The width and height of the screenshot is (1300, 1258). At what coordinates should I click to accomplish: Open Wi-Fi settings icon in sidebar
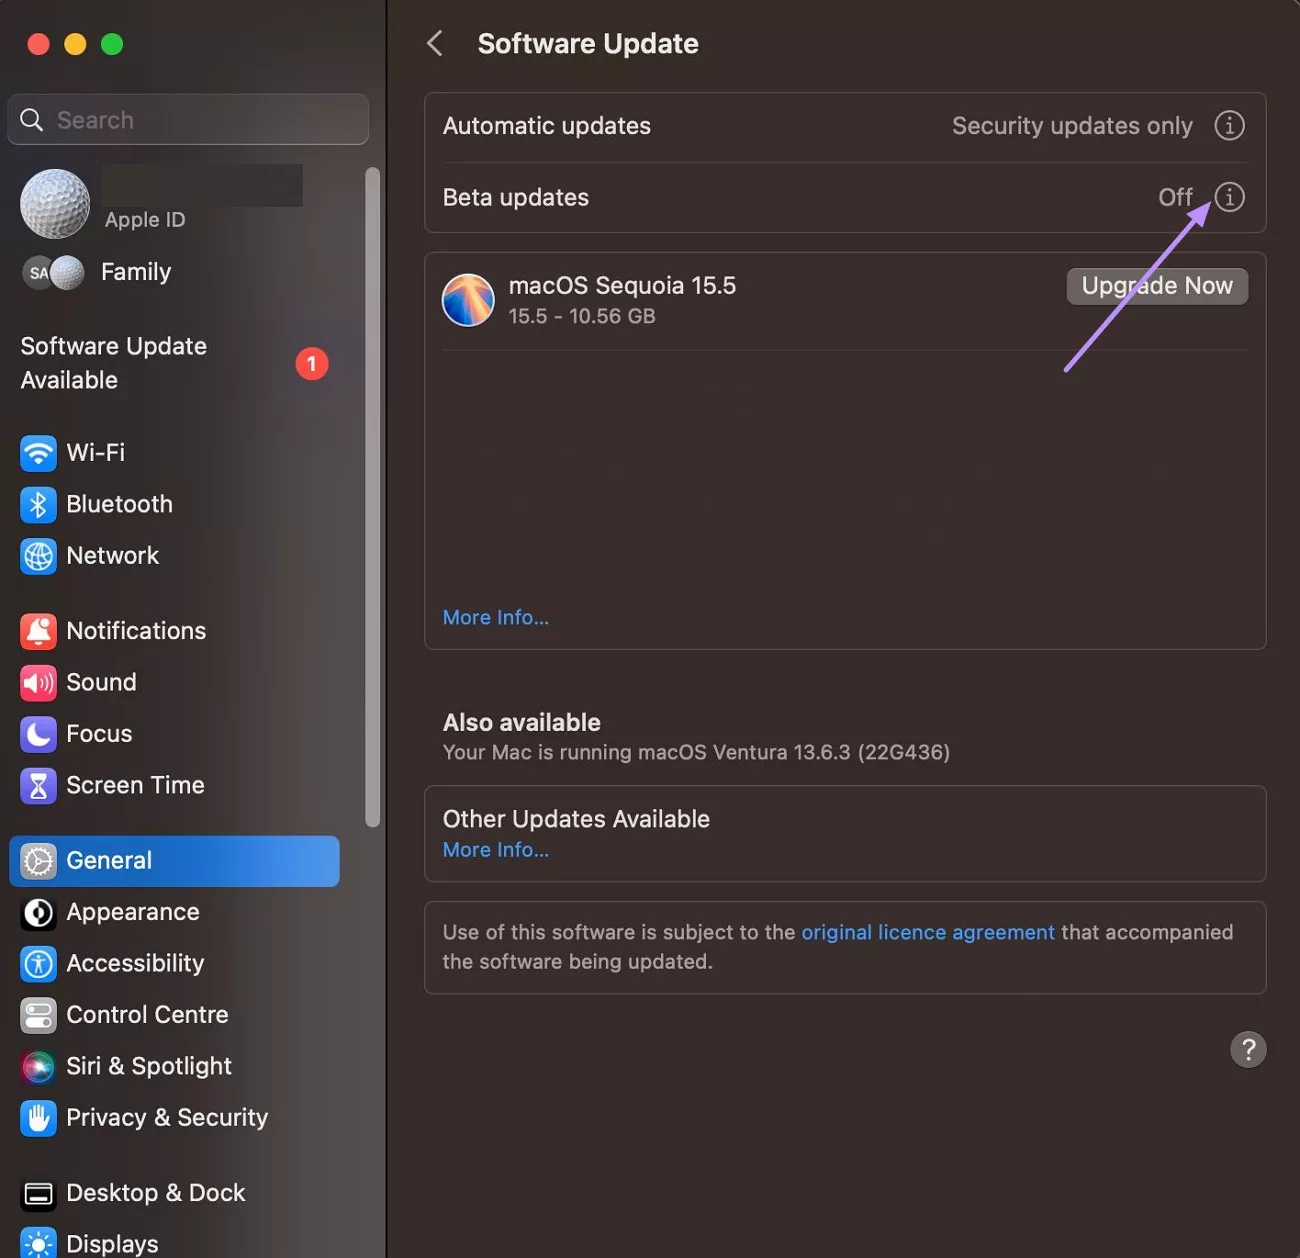(x=38, y=453)
